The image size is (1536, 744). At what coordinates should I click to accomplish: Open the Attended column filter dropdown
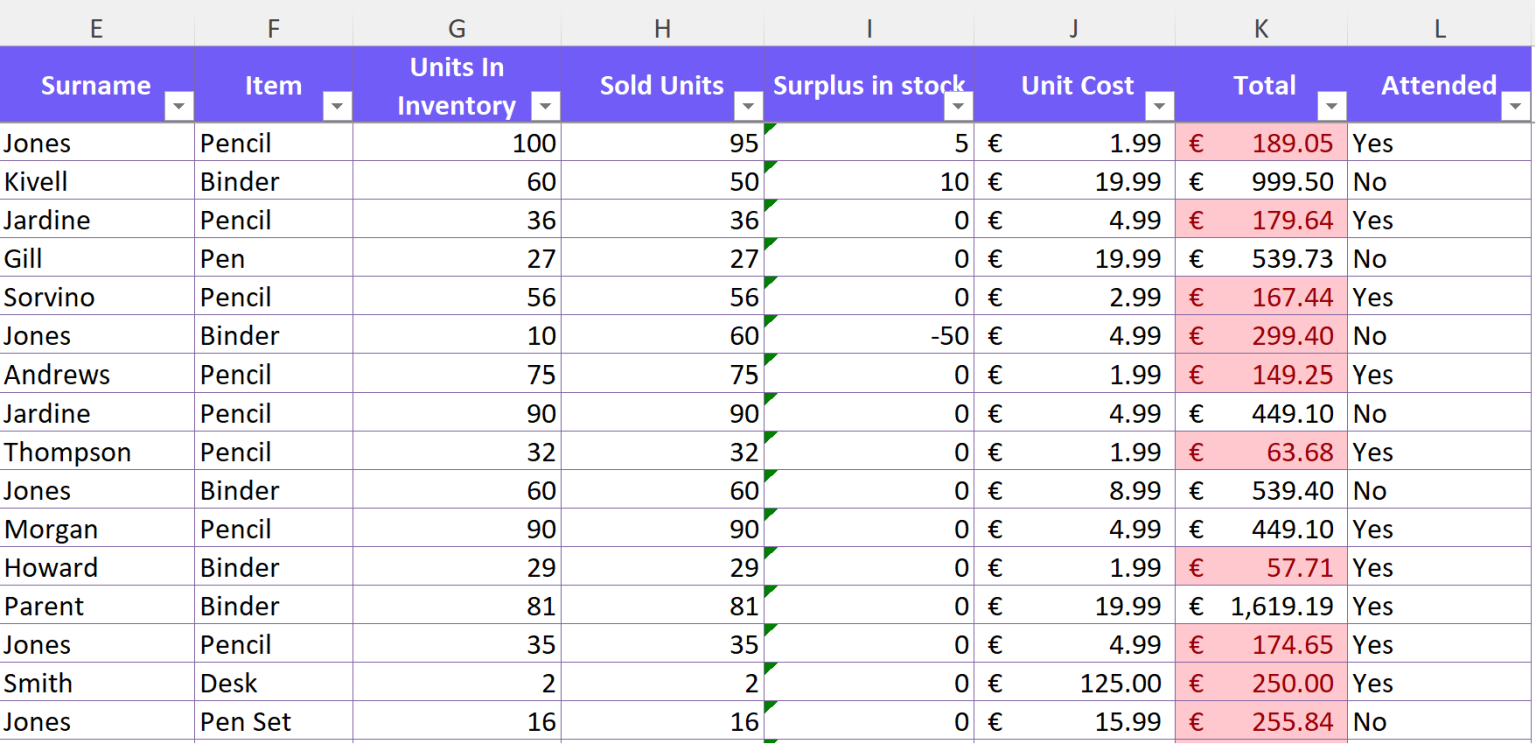[1516, 106]
